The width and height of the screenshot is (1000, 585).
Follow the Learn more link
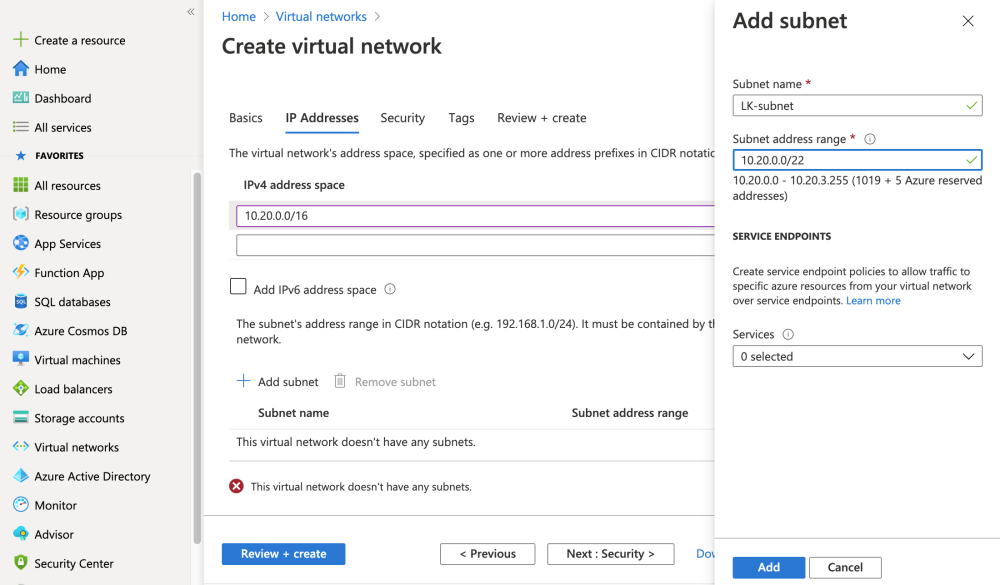click(x=873, y=300)
